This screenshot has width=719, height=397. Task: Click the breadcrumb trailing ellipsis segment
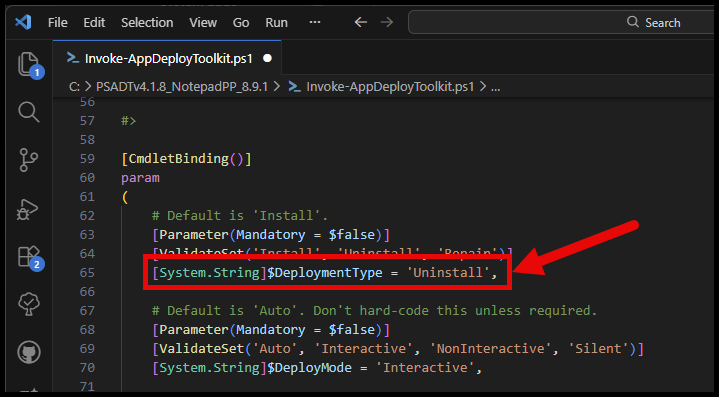pos(496,87)
